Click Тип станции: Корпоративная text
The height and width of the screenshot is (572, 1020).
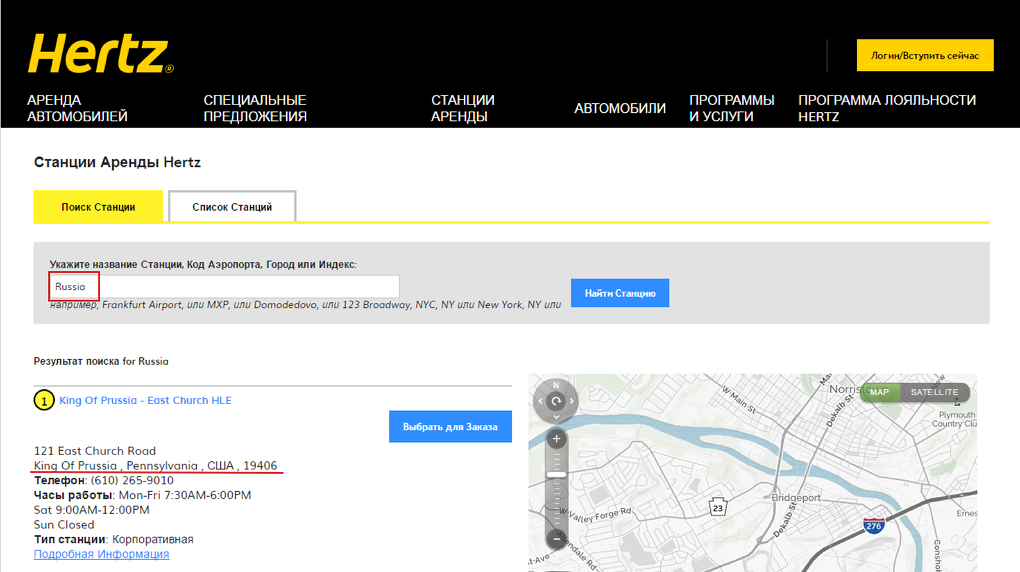(114, 539)
